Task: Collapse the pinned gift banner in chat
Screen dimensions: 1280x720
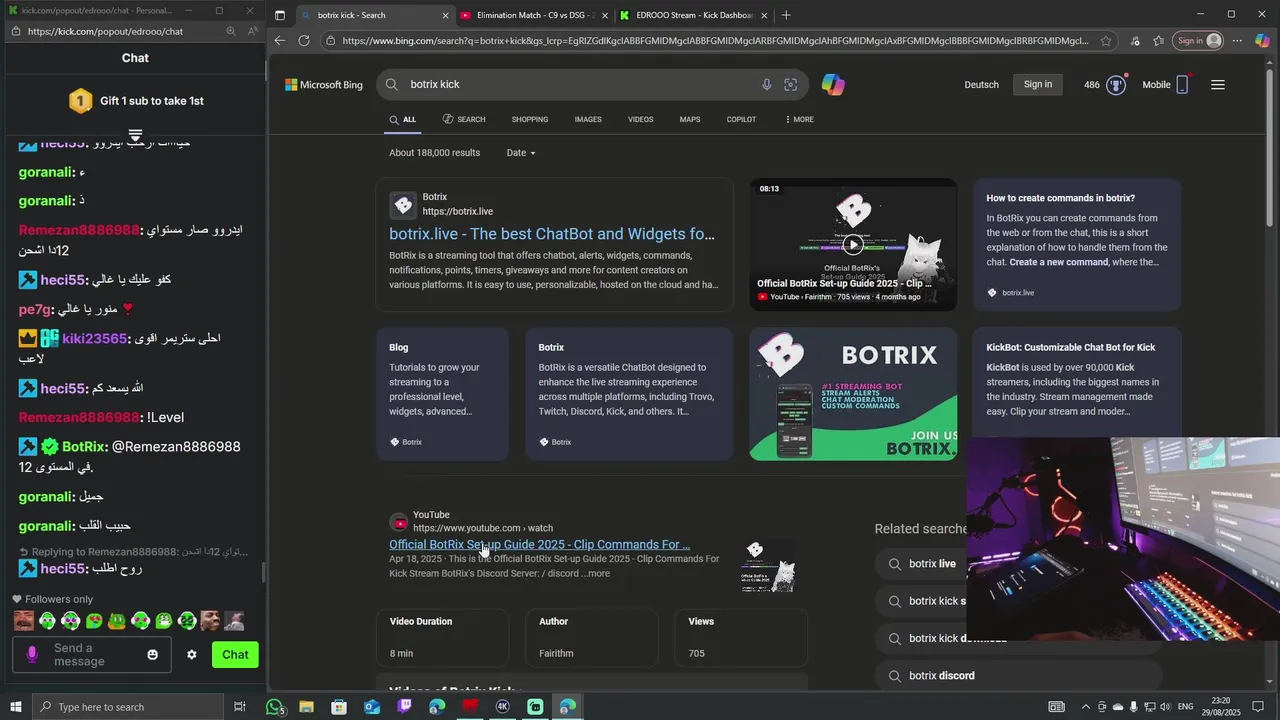Action: point(135,135)
